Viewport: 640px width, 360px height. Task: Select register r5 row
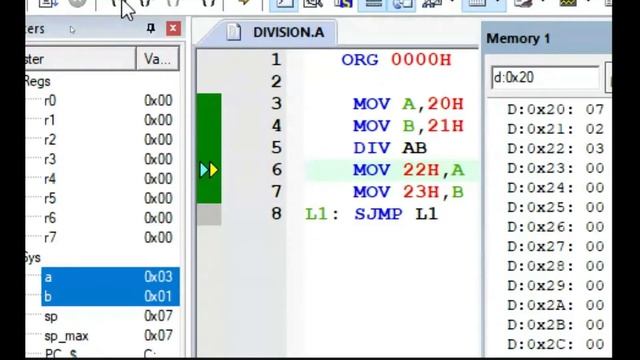(x=108, y=198)
